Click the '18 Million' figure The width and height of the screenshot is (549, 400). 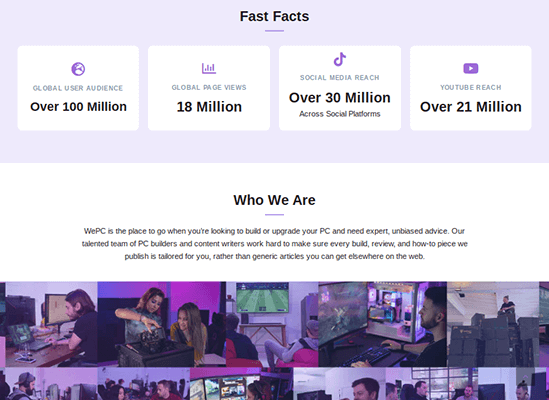point(209,107)
